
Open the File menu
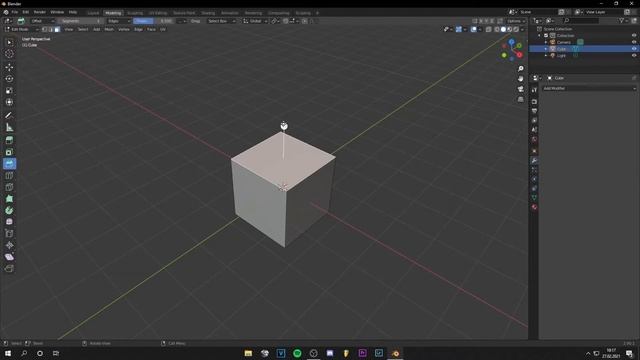(15, 12)
